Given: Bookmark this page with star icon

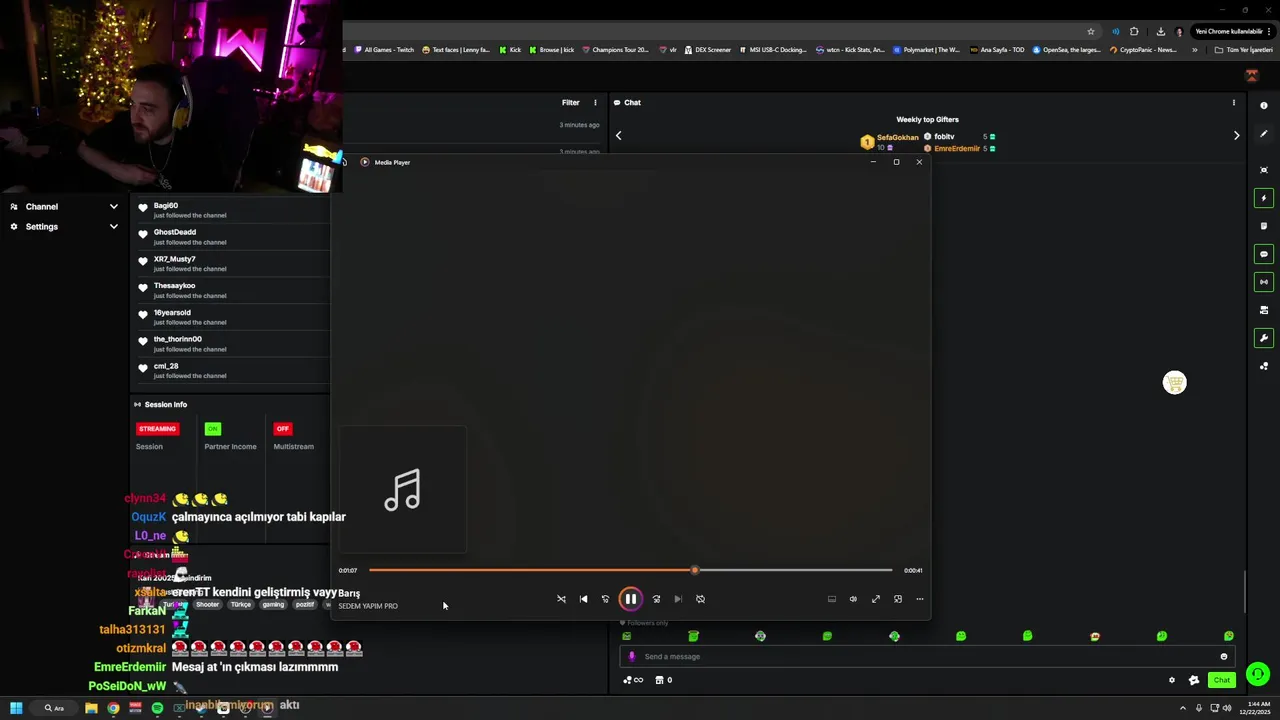Looking at the screenshot, I should (1091, 31).
